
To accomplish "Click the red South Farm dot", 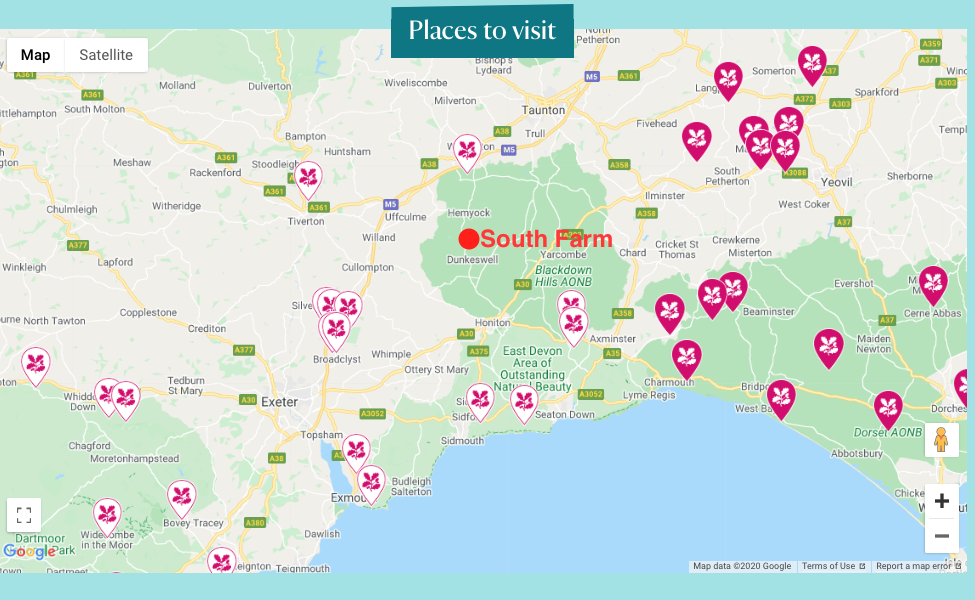I will [469, 239].
